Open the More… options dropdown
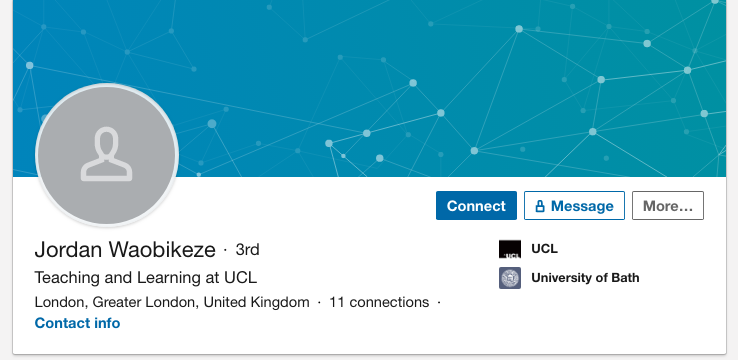 [x=668, y=206]
